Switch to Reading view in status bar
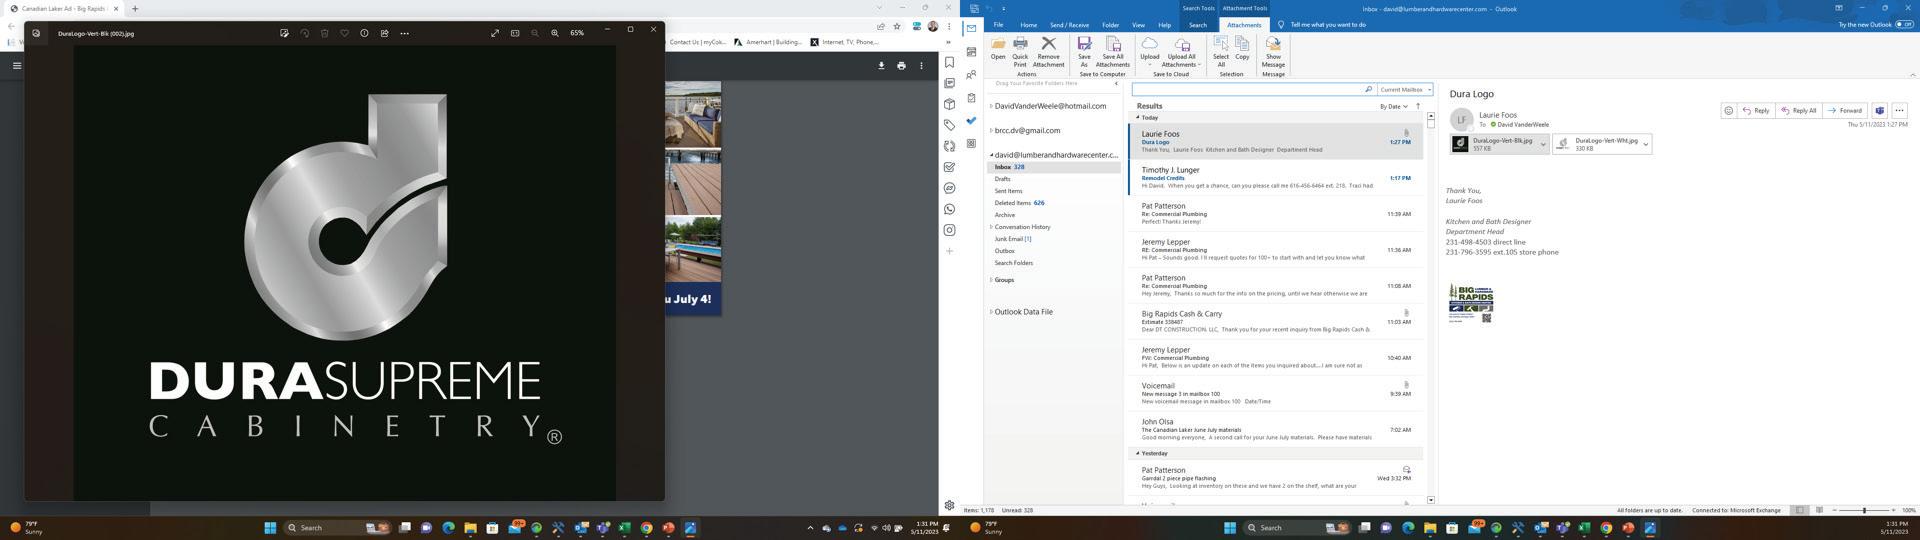This screenshot has width=1920, height=540. [x=1819, y=511]
